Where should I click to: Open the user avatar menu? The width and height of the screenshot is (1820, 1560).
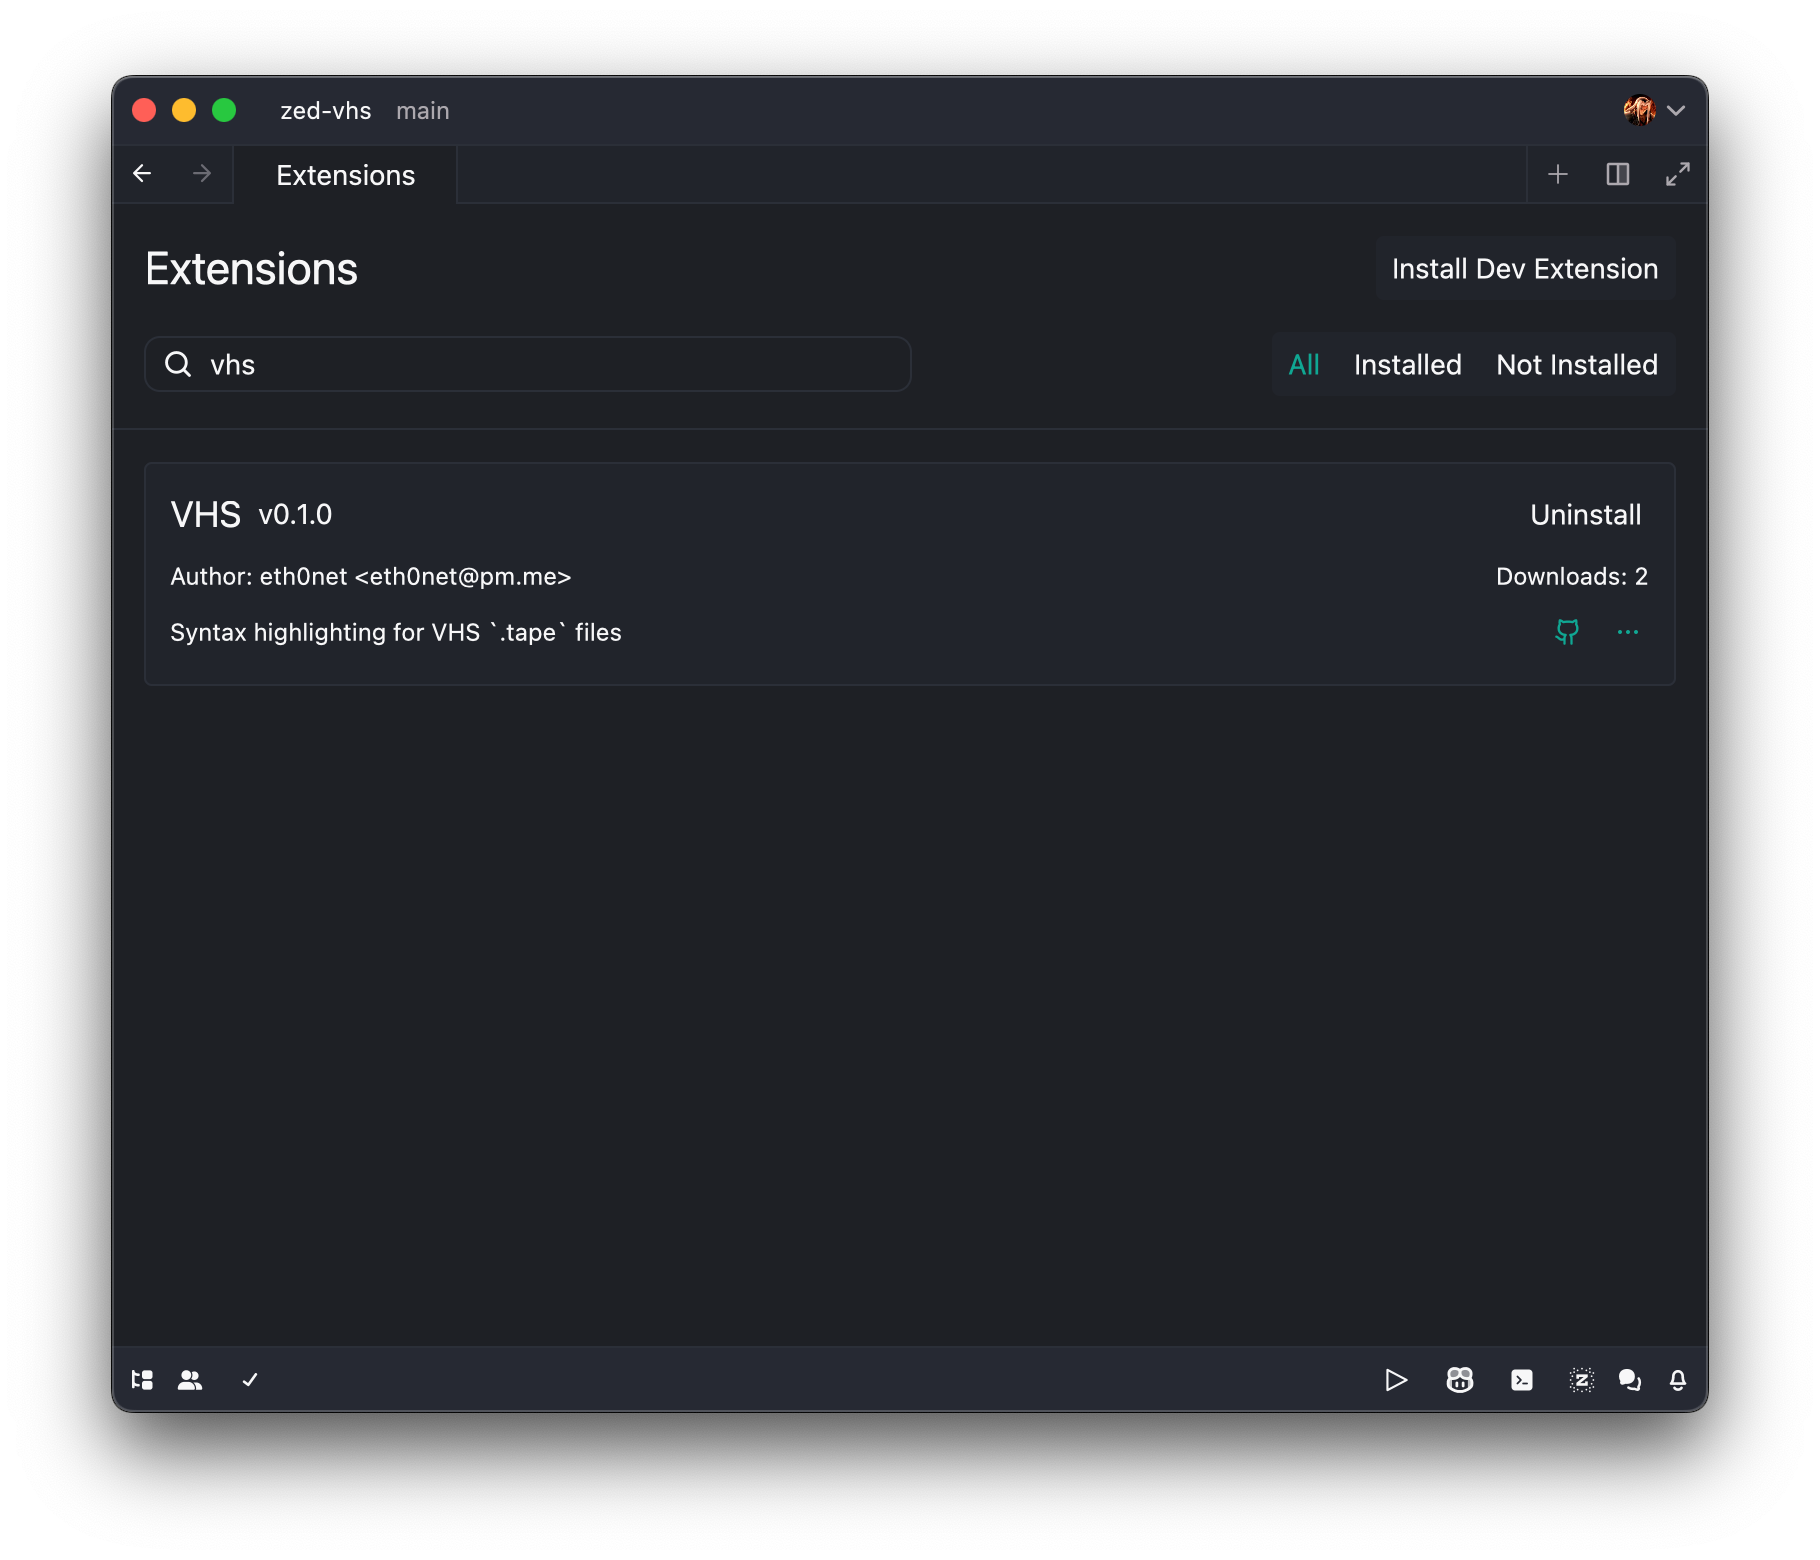coord(1640,110)
